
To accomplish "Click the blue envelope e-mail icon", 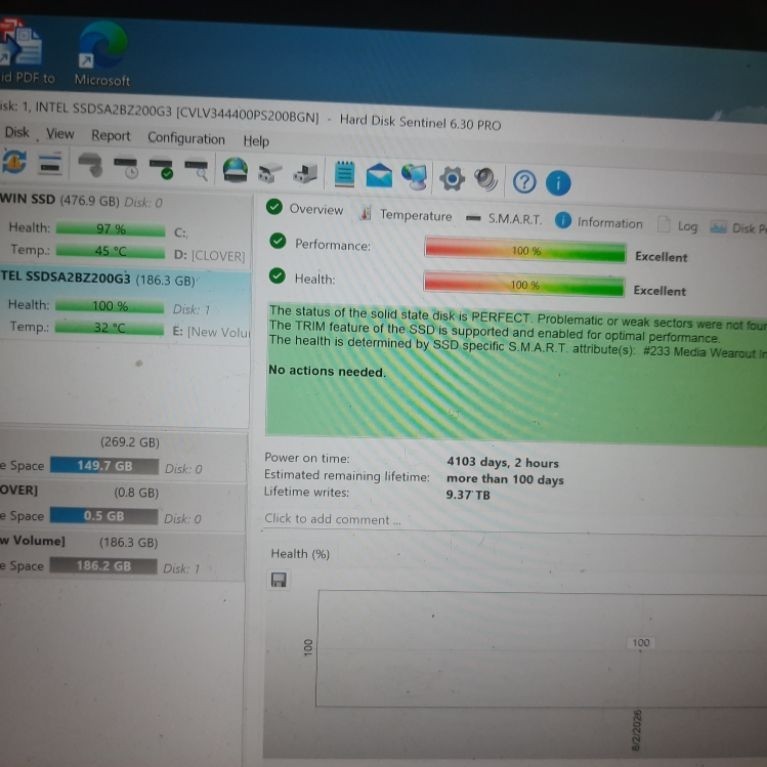I will [x=379, y=176].
